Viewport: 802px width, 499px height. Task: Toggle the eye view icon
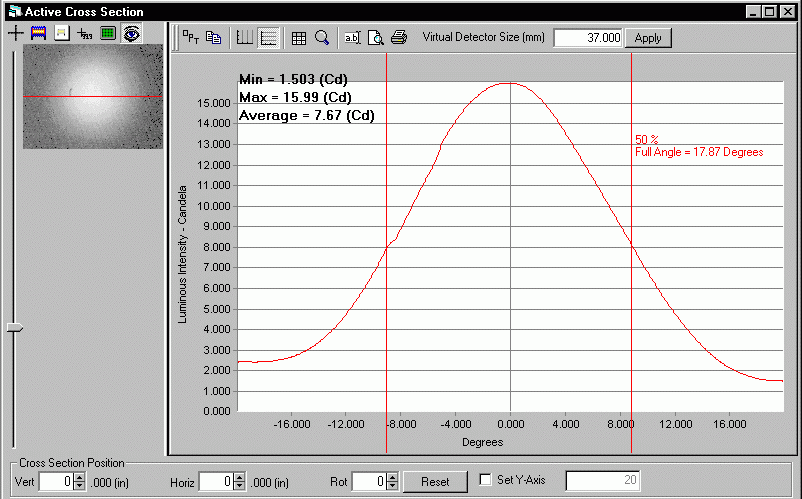tap(132, 34)
